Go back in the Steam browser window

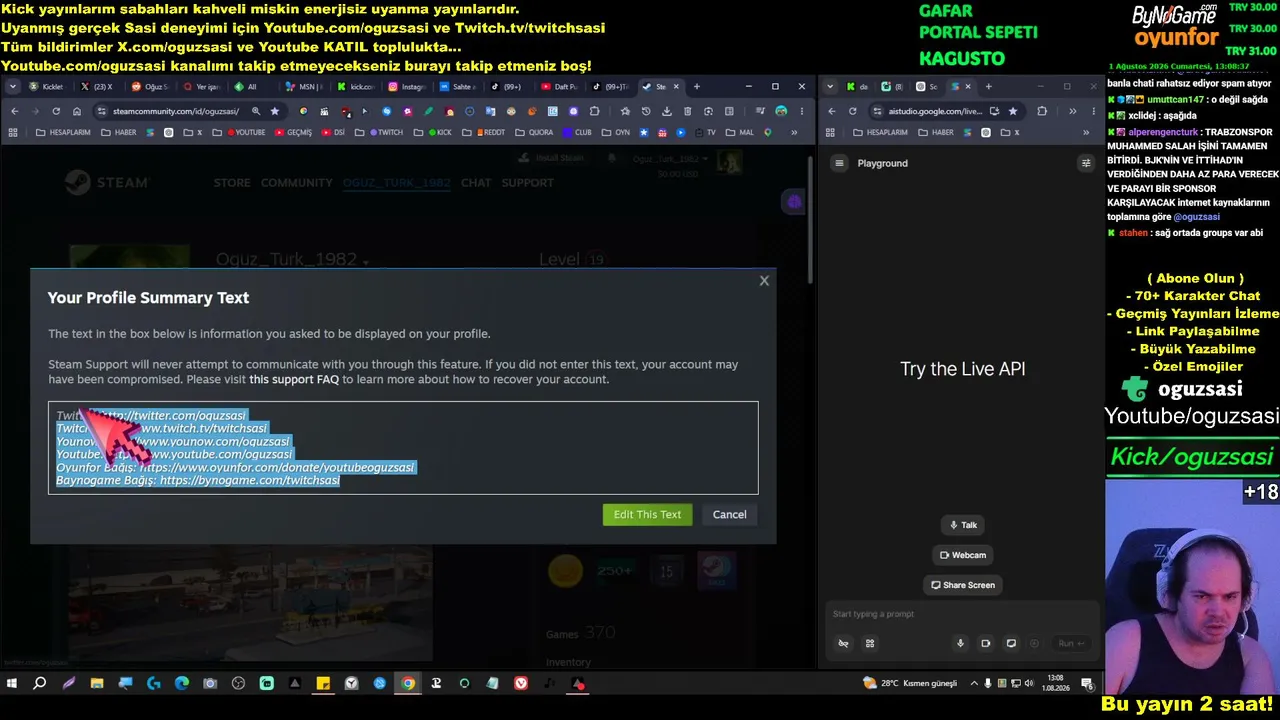(14, 111)
